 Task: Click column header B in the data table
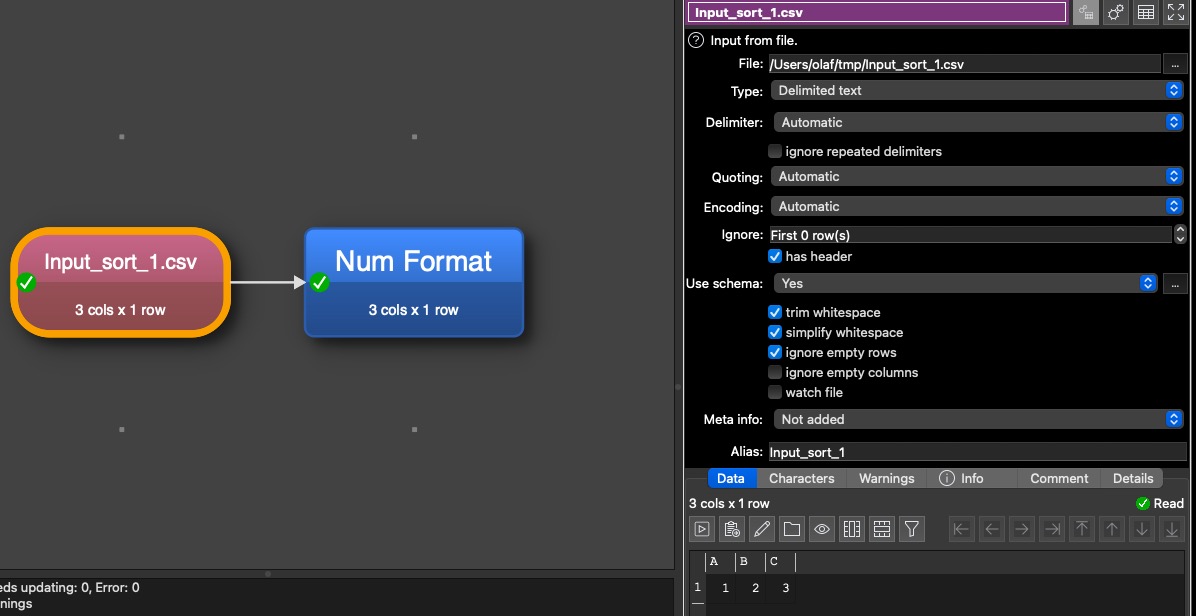tap(750, 562)
